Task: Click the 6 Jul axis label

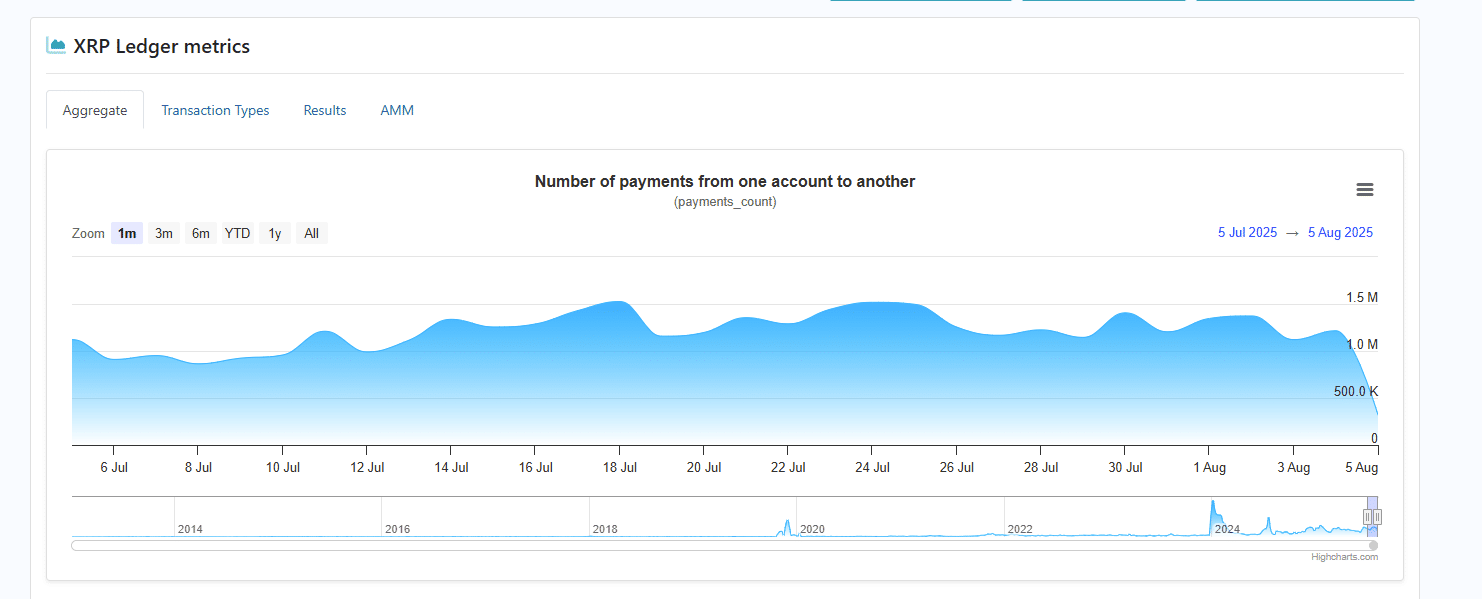Action: click(x=114, y=467)
